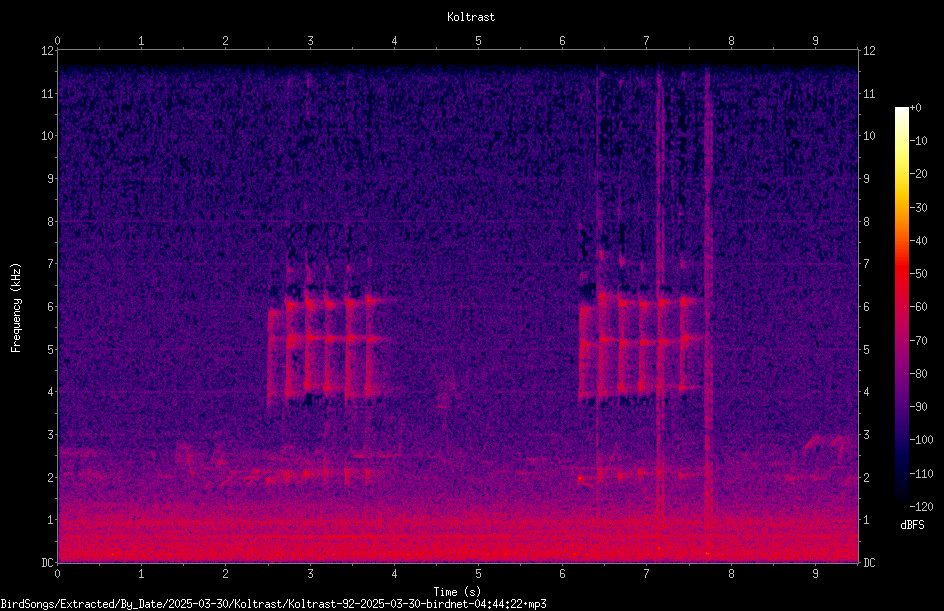Click the "-50" label on the color scale
Screen dimensions: 944x611
coord(918,274)
